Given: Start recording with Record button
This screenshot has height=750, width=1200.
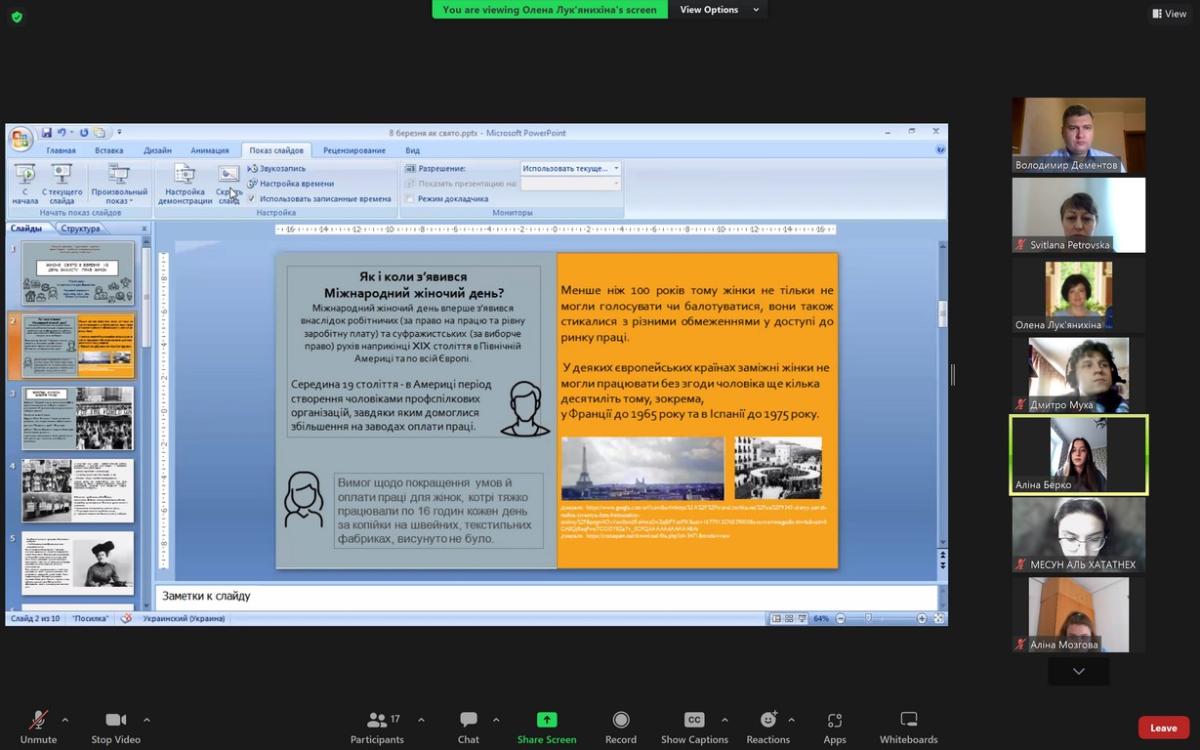Looking at the screenshot, I should [621, 721].
